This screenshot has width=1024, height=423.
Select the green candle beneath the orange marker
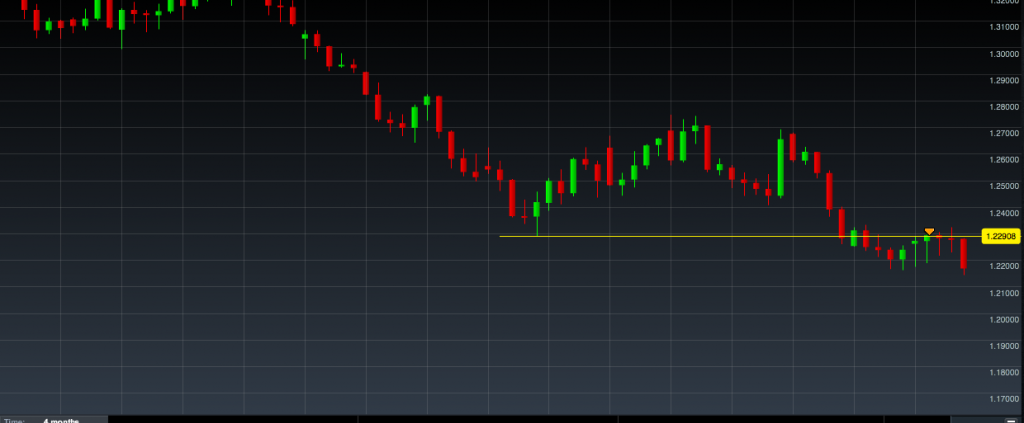(x=927, y=239)
